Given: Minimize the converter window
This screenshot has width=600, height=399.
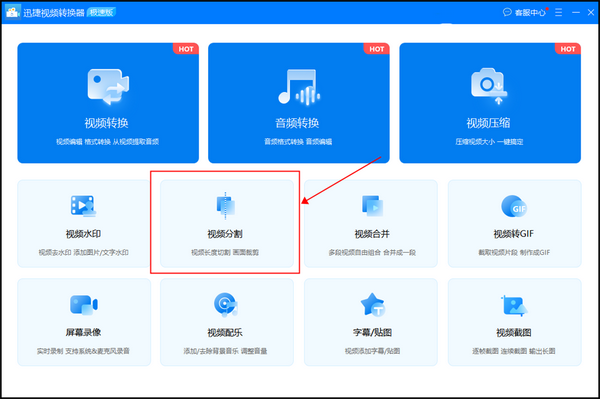Looking at the screenshot, I should (x=576, y=13).
